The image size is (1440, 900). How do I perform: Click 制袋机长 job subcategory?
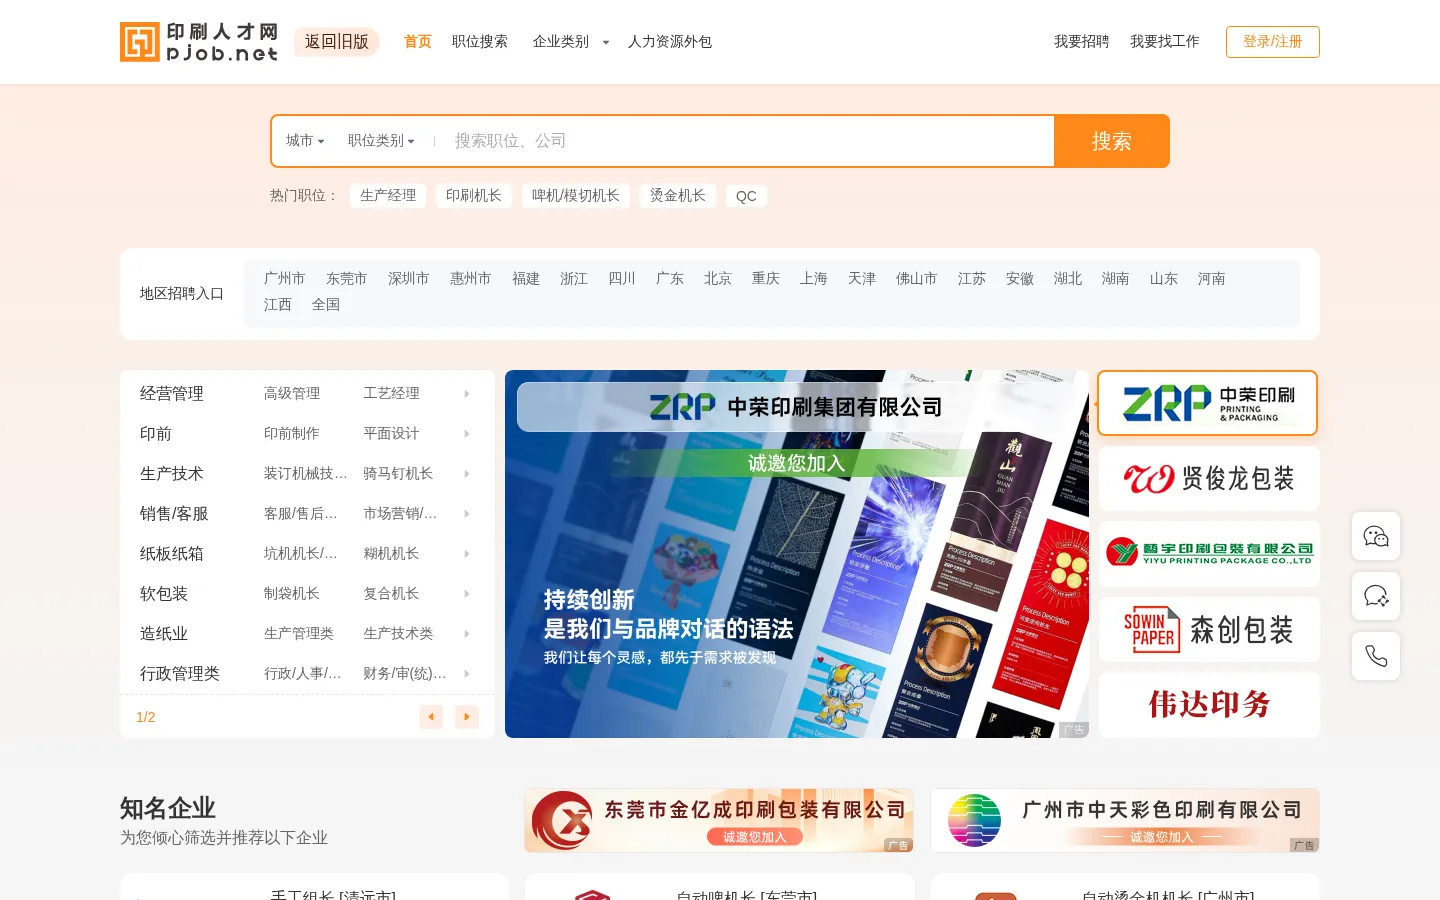coord(292,594)
